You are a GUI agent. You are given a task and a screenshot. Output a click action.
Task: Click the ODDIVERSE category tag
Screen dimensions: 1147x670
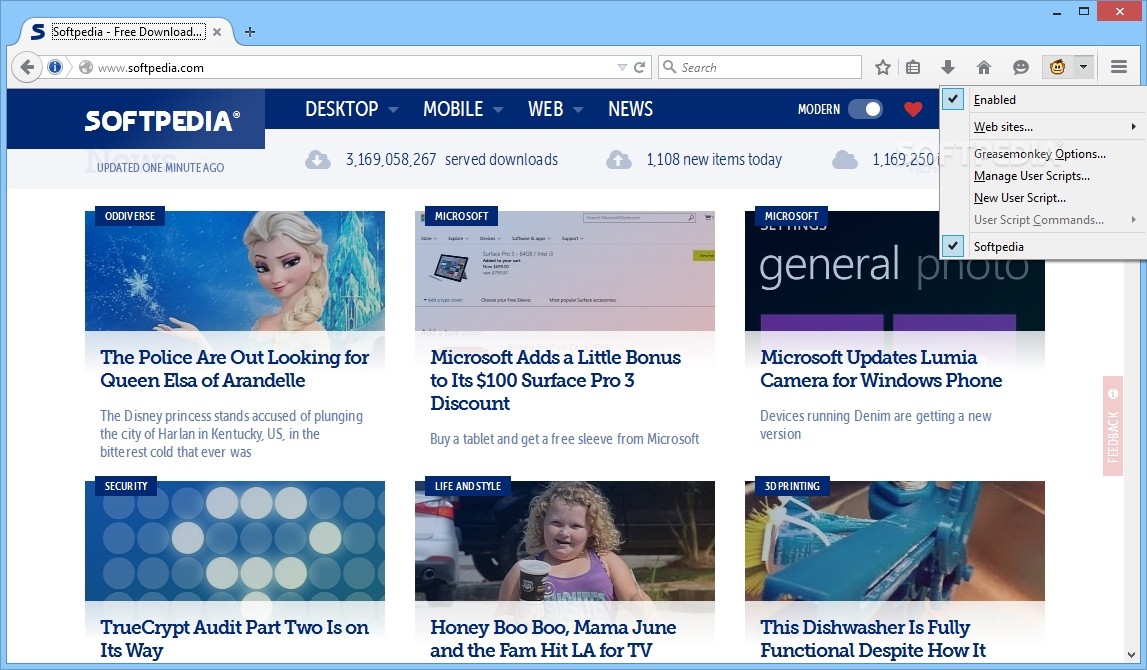129,216
